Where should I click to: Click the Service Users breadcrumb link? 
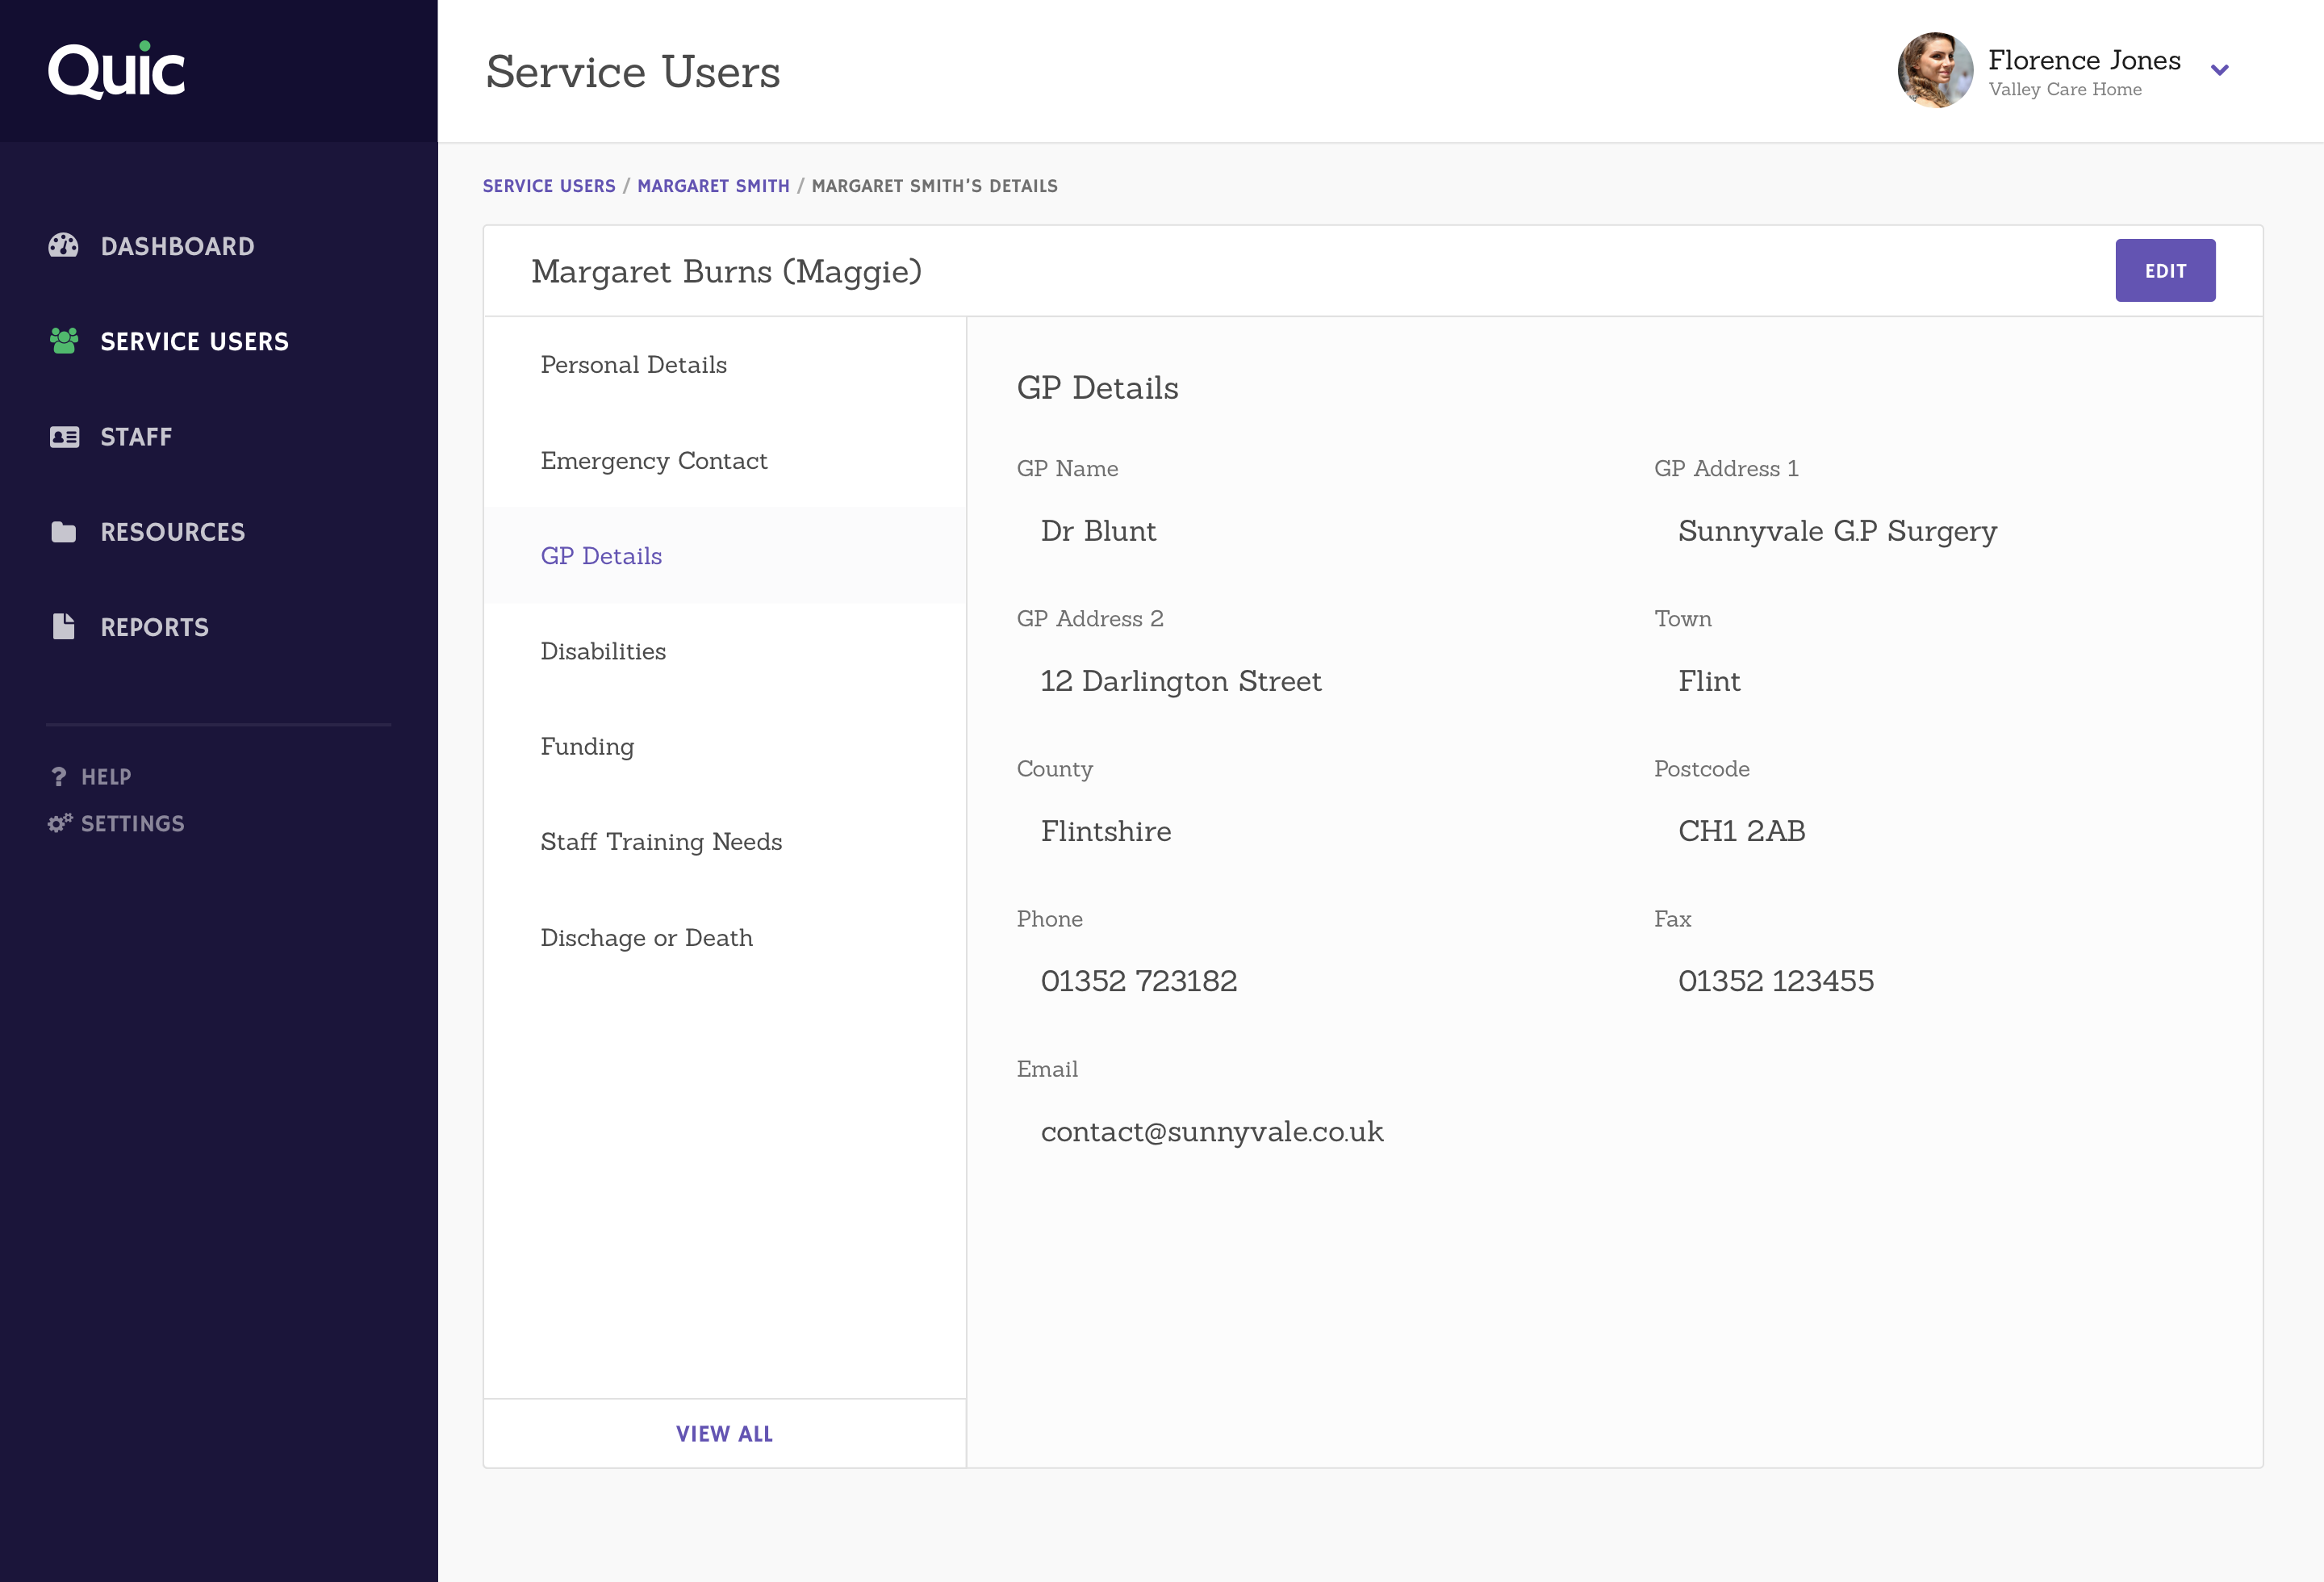[549, 186]
